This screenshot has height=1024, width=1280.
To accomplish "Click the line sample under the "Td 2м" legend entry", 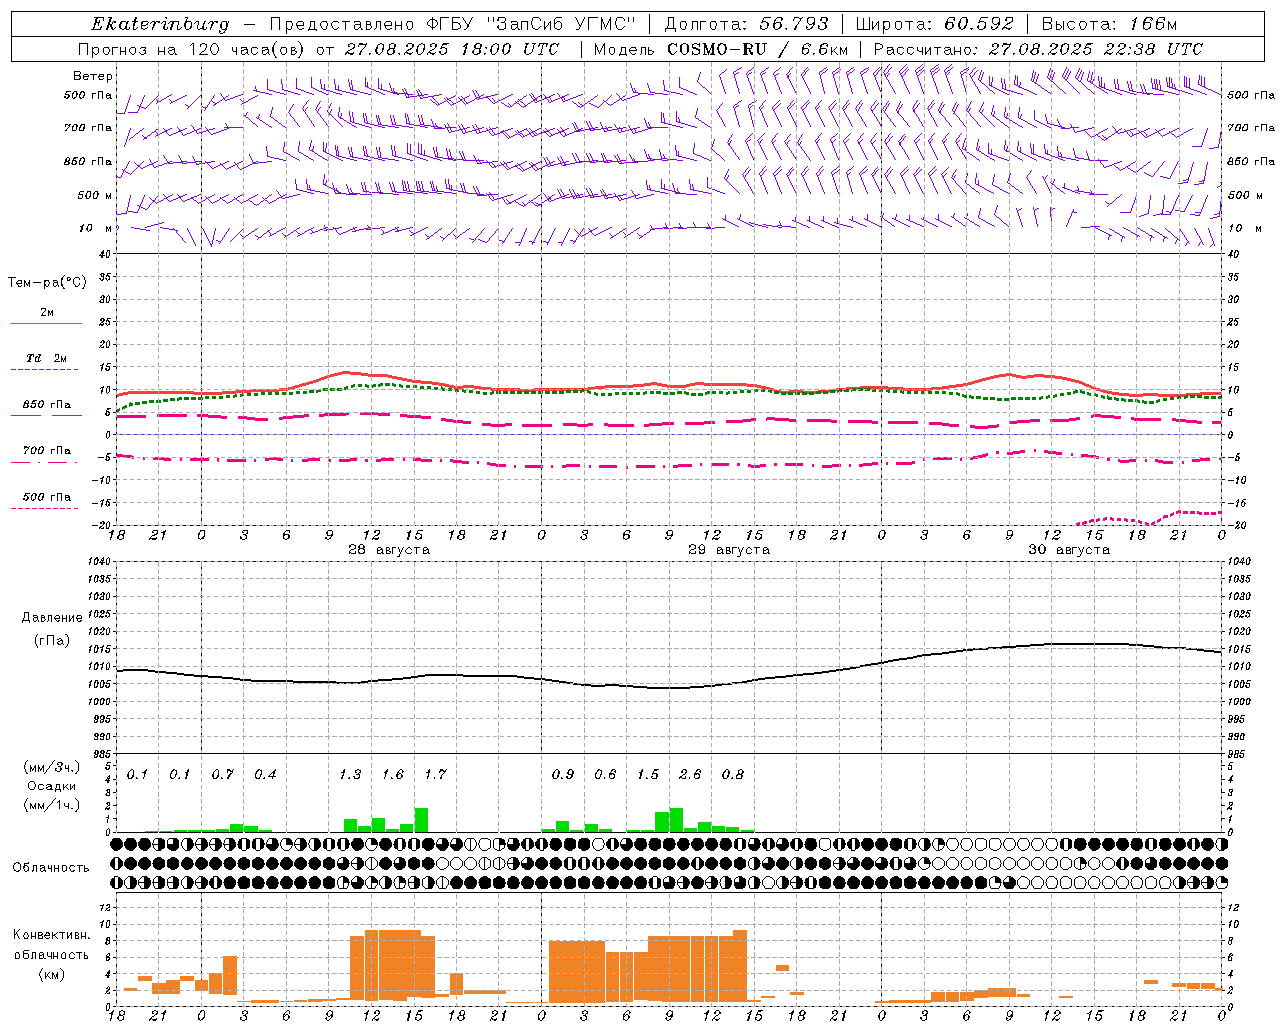I will tap(45, 369).
